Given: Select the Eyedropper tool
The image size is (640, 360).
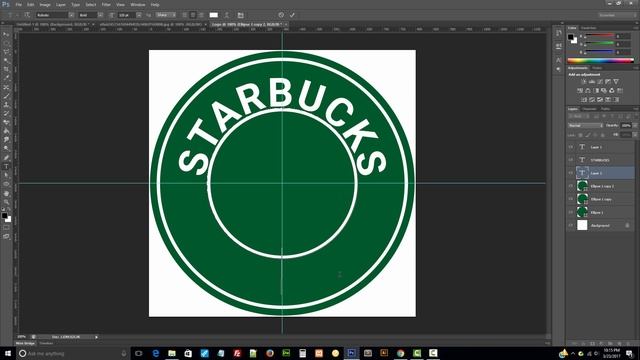Looking at the screenshot, I should 6,78.
